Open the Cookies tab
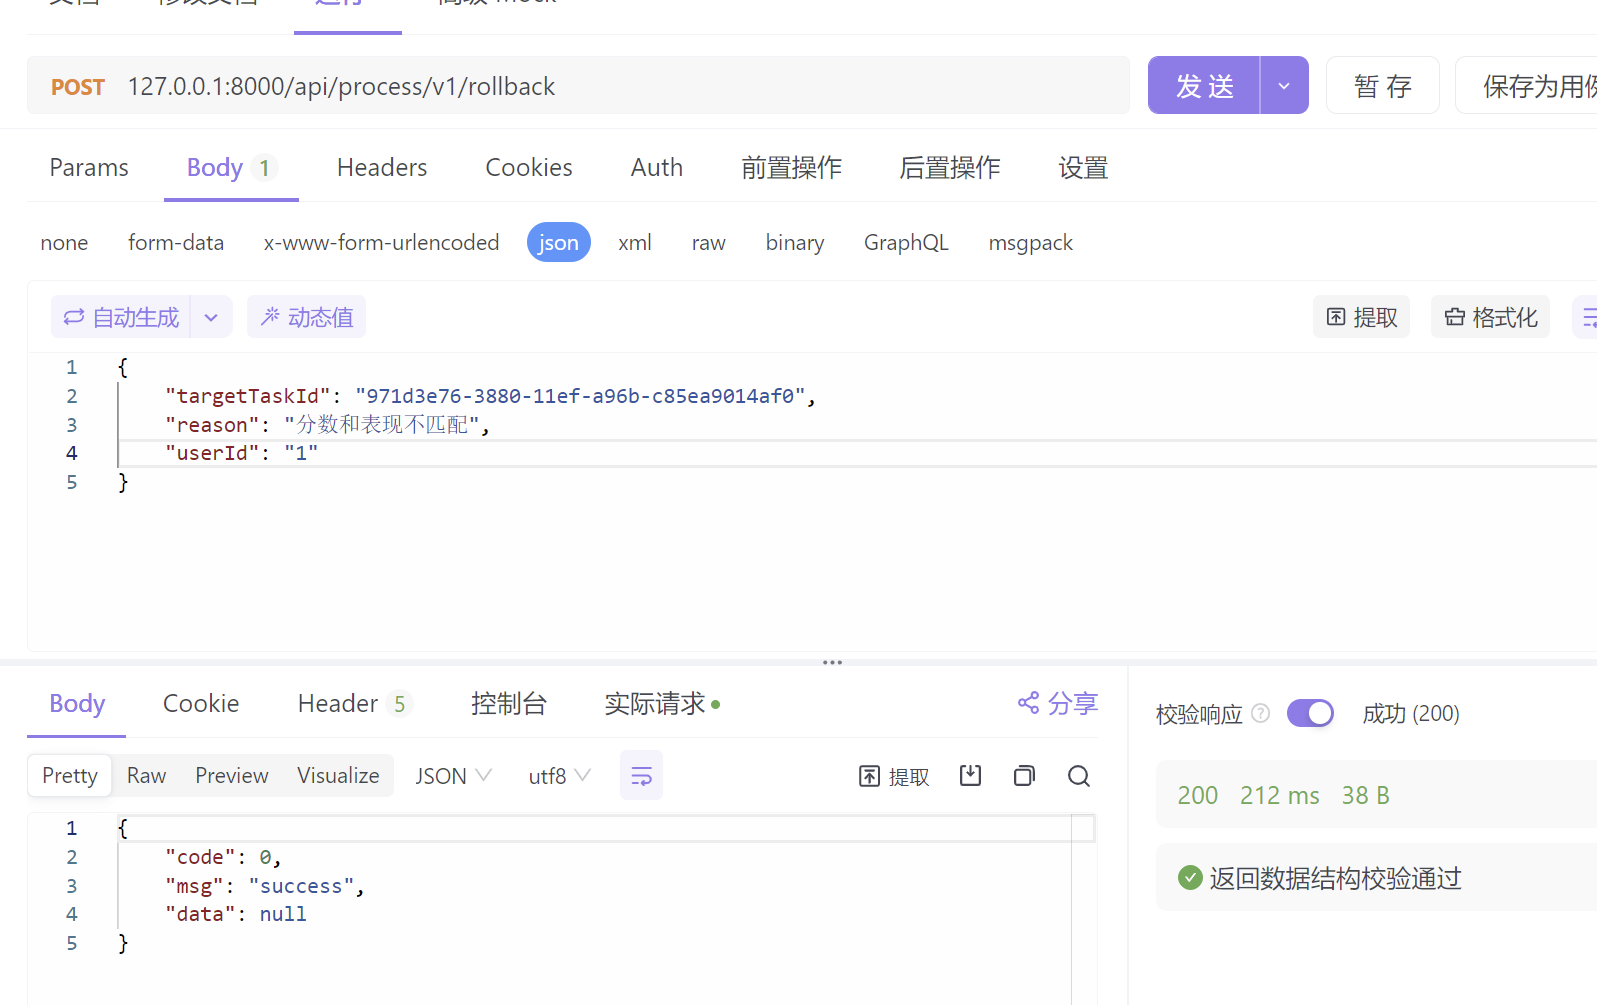The image size is (1597, 1005). point(529,167)
